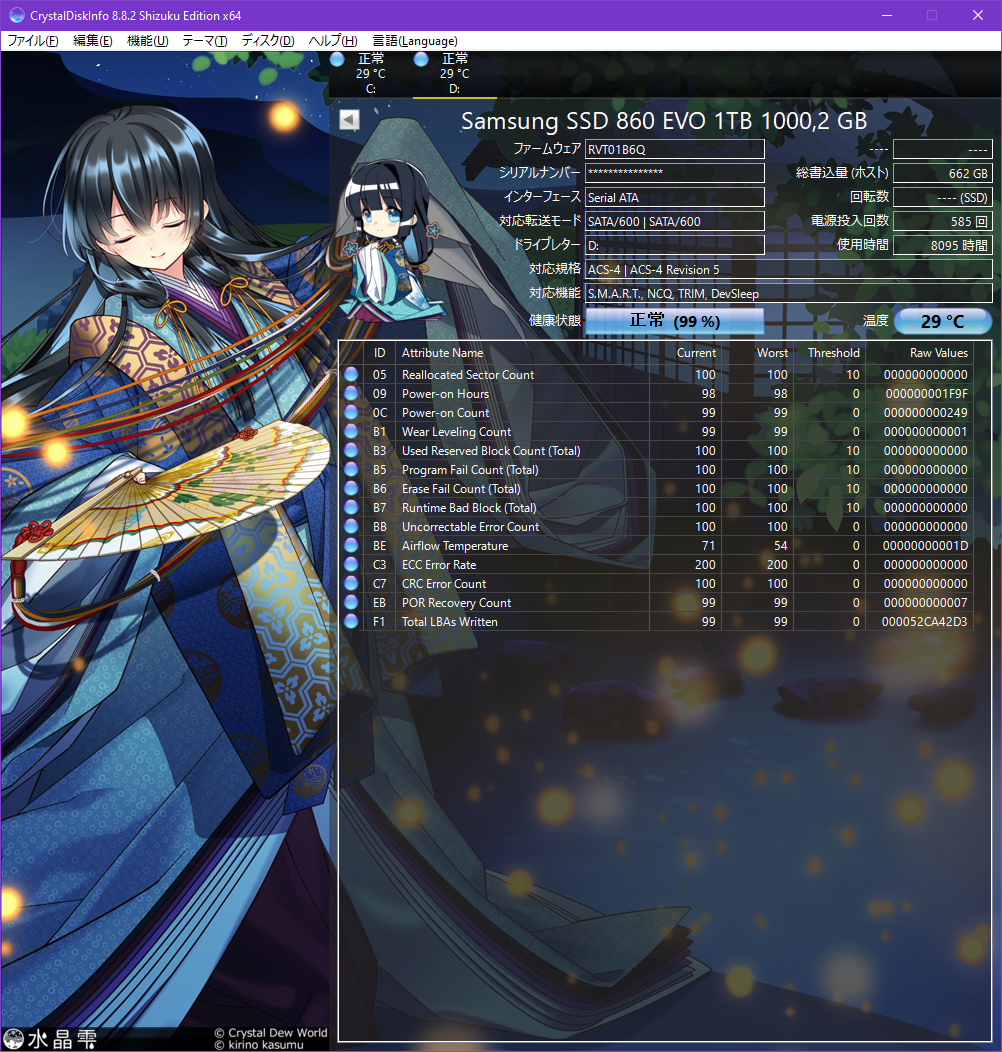Click the power on count value 585 回
Image resolution: width=1002 pixels, height=1052 pixels.
click(943, 221)
